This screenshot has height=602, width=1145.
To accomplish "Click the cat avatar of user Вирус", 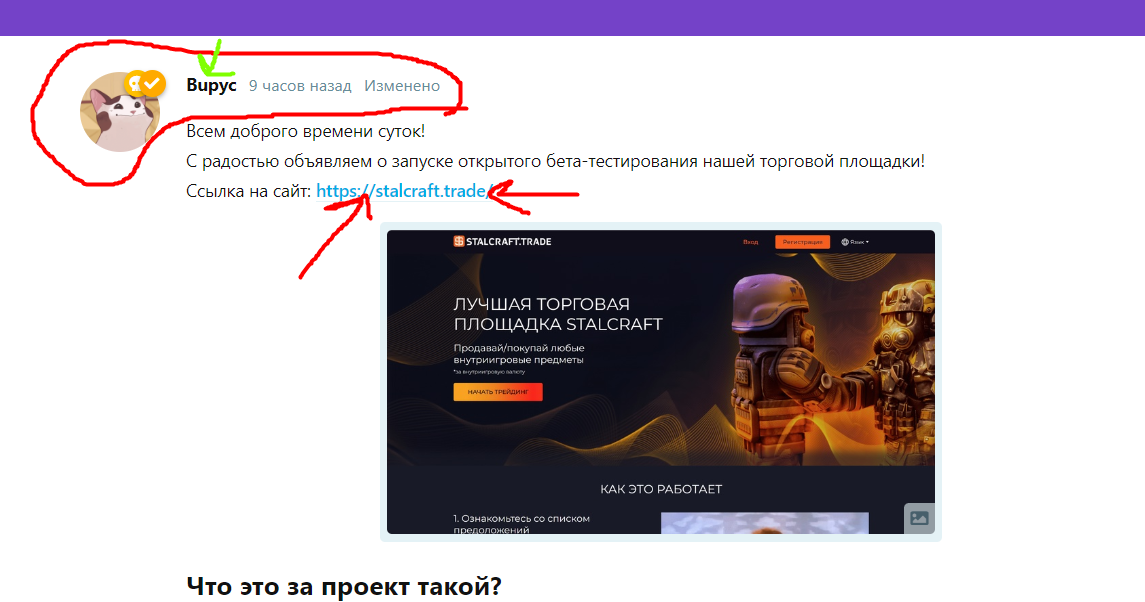I will [x=120, y=112].
